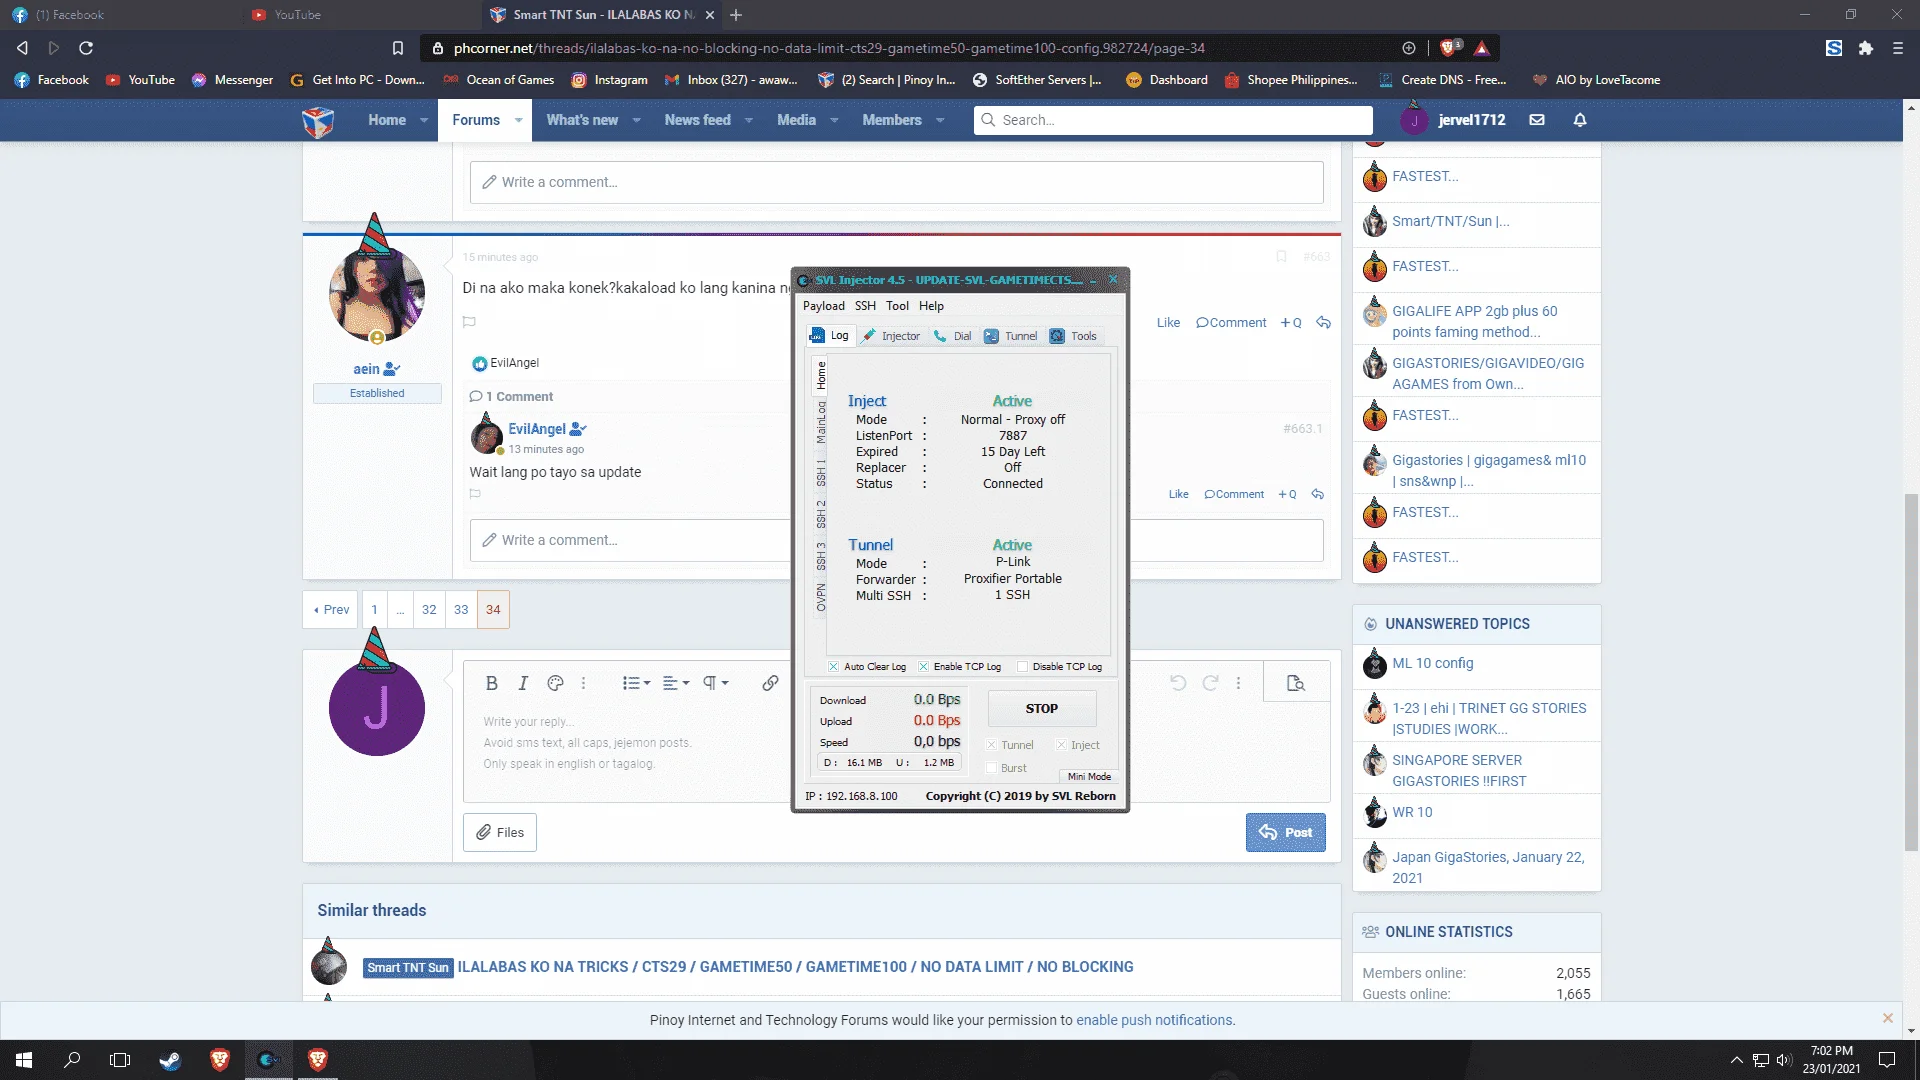Open the Windows taskbar search icon

72,1060
